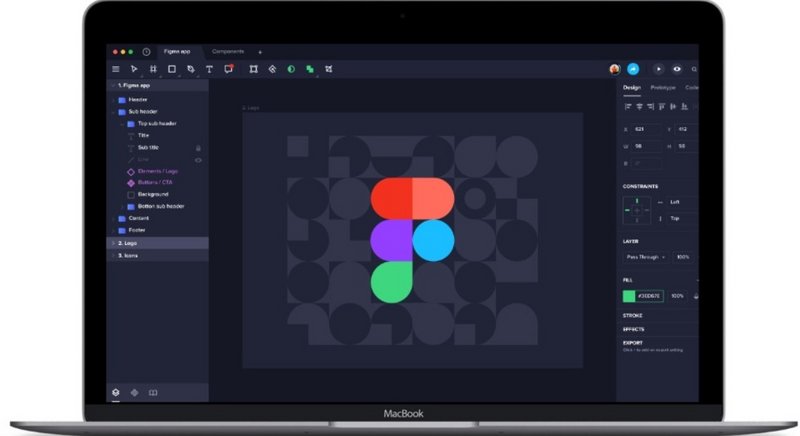The width and height of the screenshot is (800, 436).
Task: Click the blue Share button
Action: point(633,69)
